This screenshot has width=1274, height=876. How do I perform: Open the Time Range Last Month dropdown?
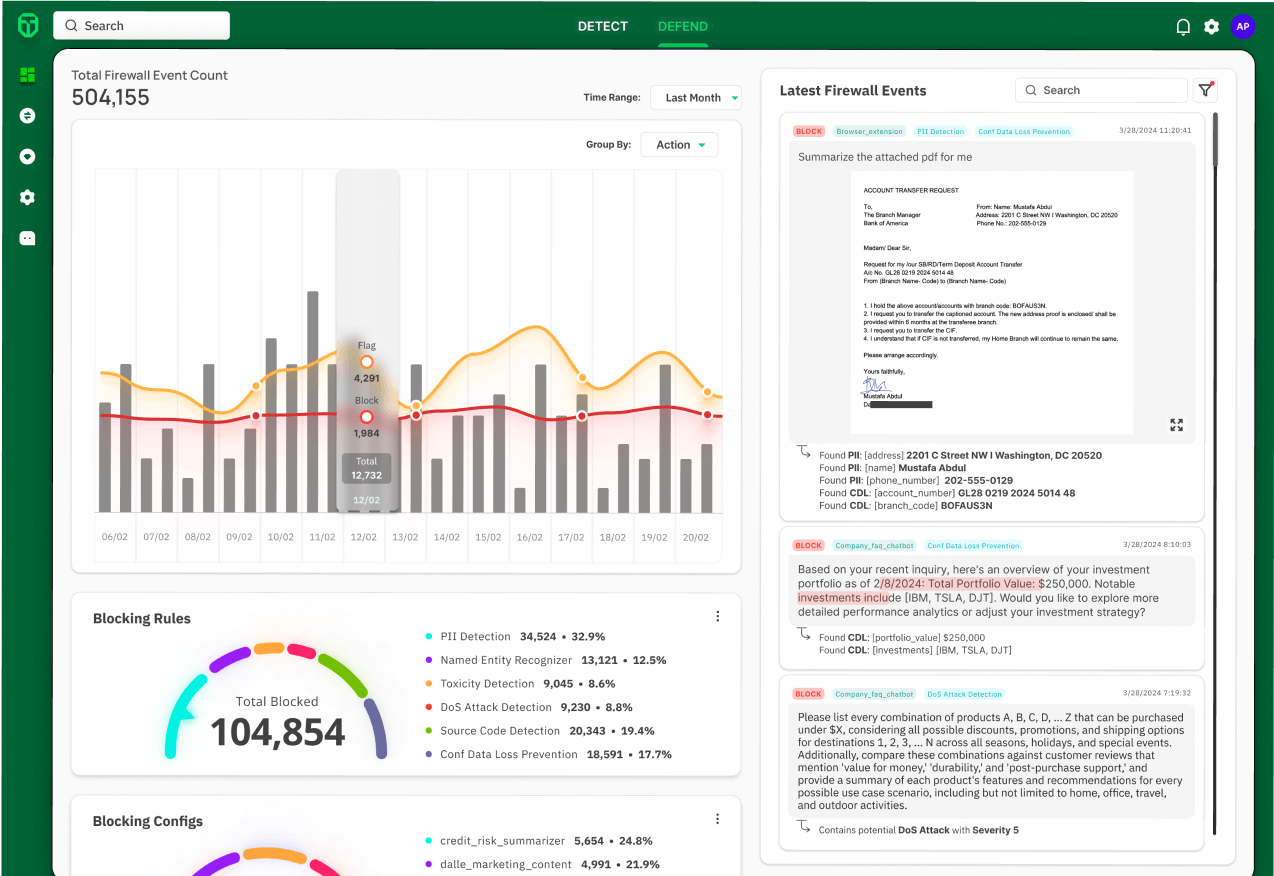pos(696,97)
